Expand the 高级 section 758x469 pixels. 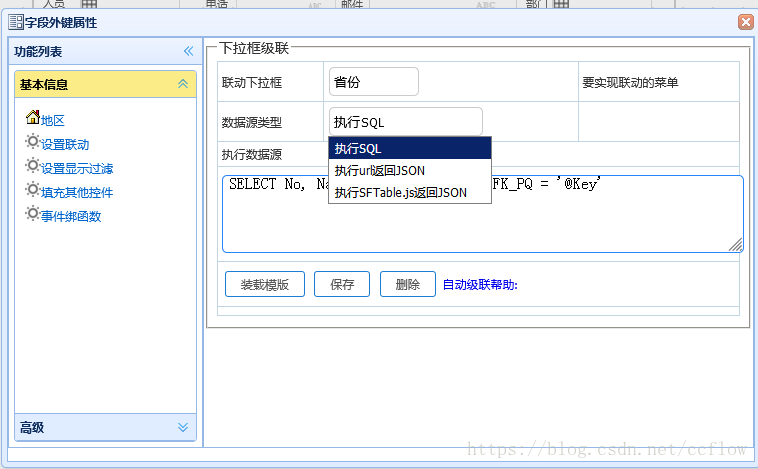coord(183,427)
